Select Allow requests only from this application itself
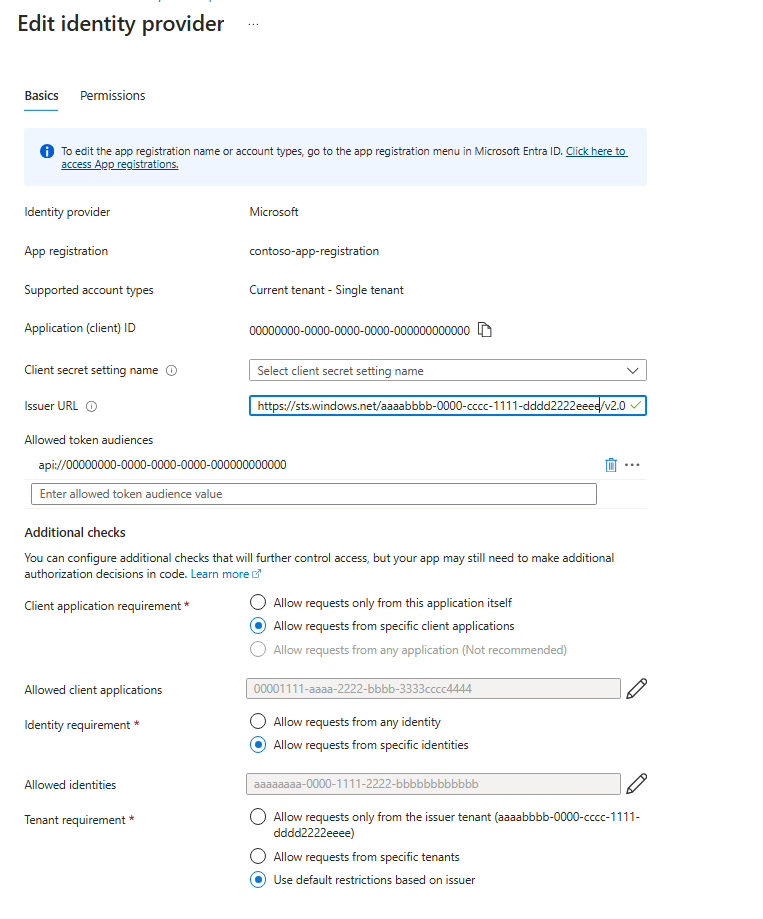The height and width of the screenshot is (919, 763). (x=258, y=603)
